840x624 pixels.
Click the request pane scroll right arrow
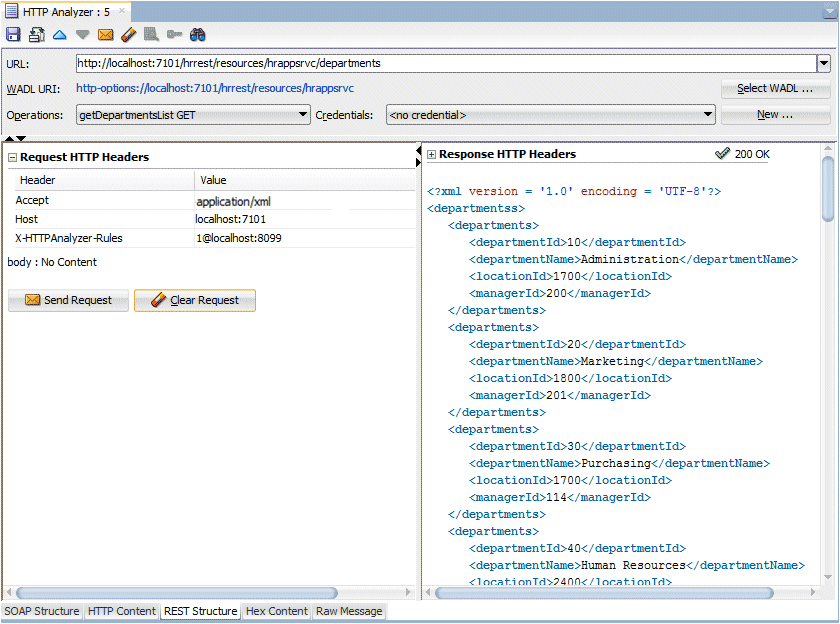409,592
